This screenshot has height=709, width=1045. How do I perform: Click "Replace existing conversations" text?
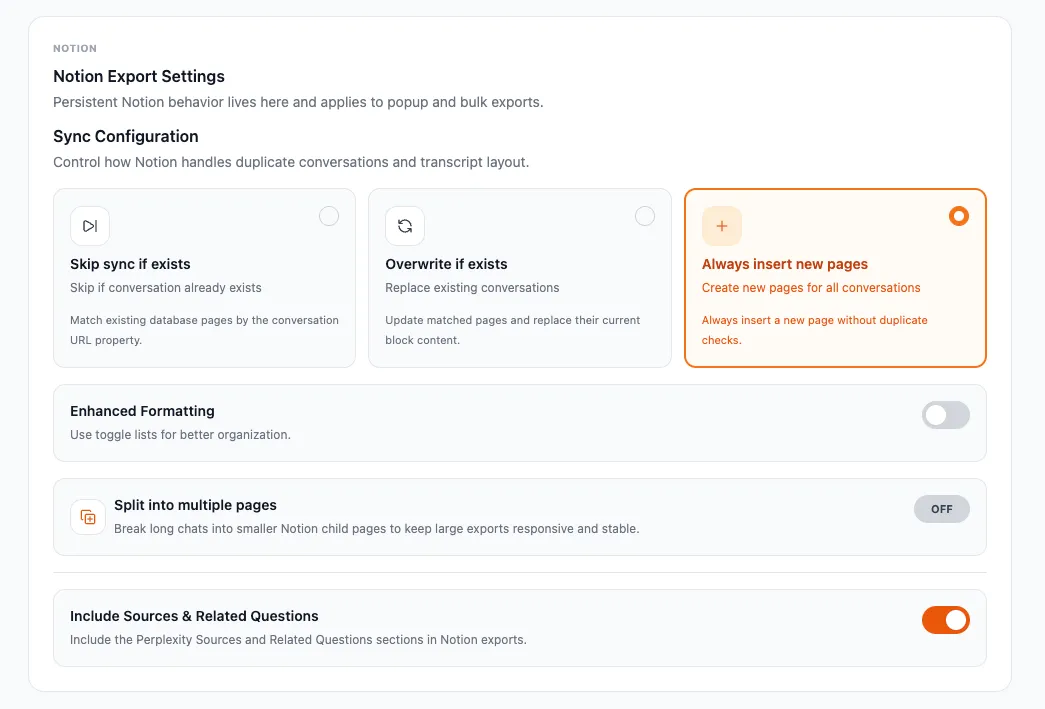(x=472, y=288)
